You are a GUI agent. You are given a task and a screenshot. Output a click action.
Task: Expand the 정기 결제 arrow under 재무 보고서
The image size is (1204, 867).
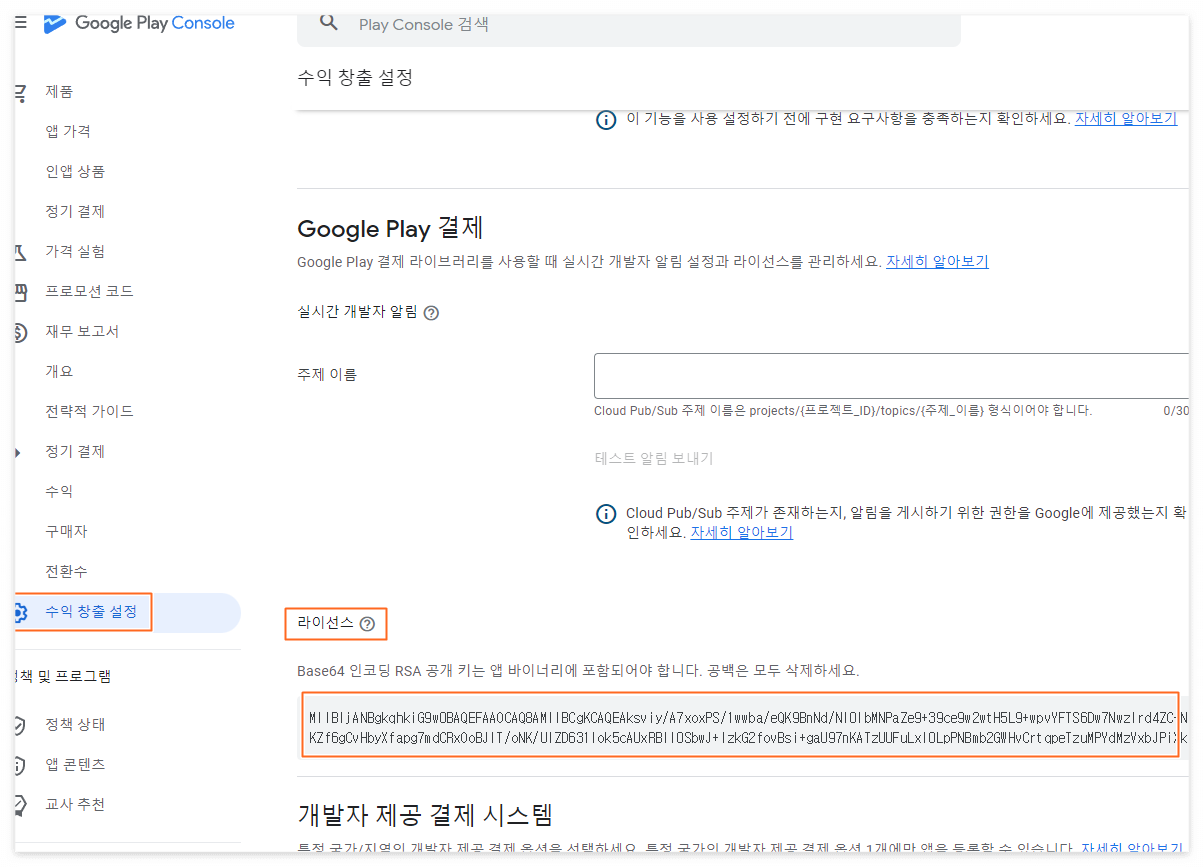(x=19, y=452)
